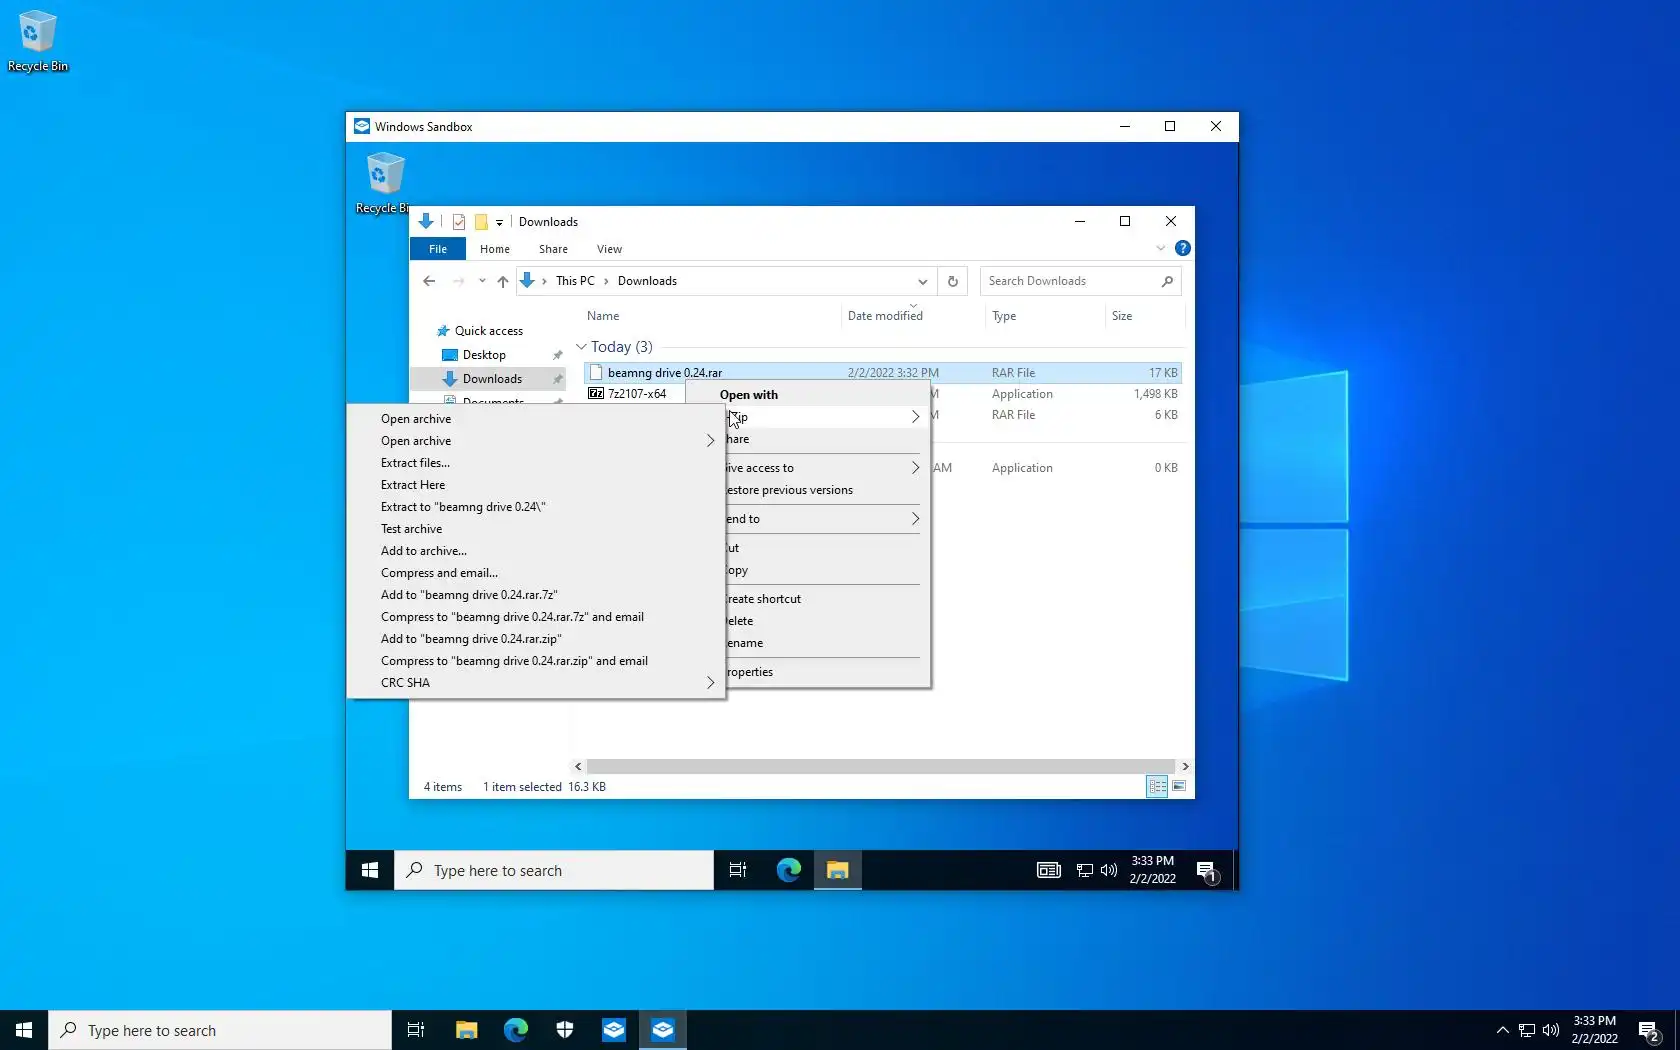Click the Properties quick access toolbar icon
1680x1050 pixels.
pos(459,222)
